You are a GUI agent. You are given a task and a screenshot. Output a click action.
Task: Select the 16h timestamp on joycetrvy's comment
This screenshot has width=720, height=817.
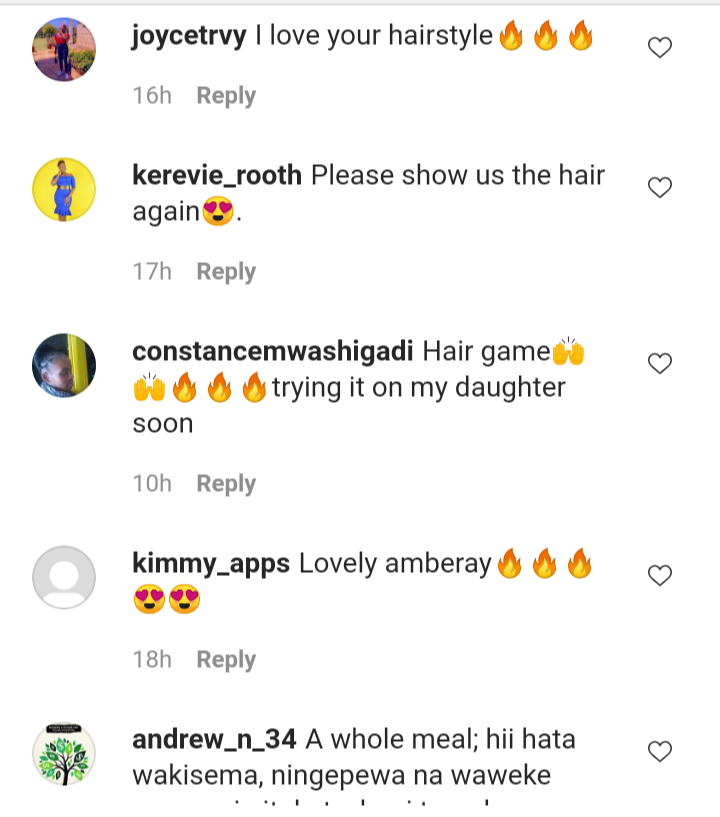point(152,96)
